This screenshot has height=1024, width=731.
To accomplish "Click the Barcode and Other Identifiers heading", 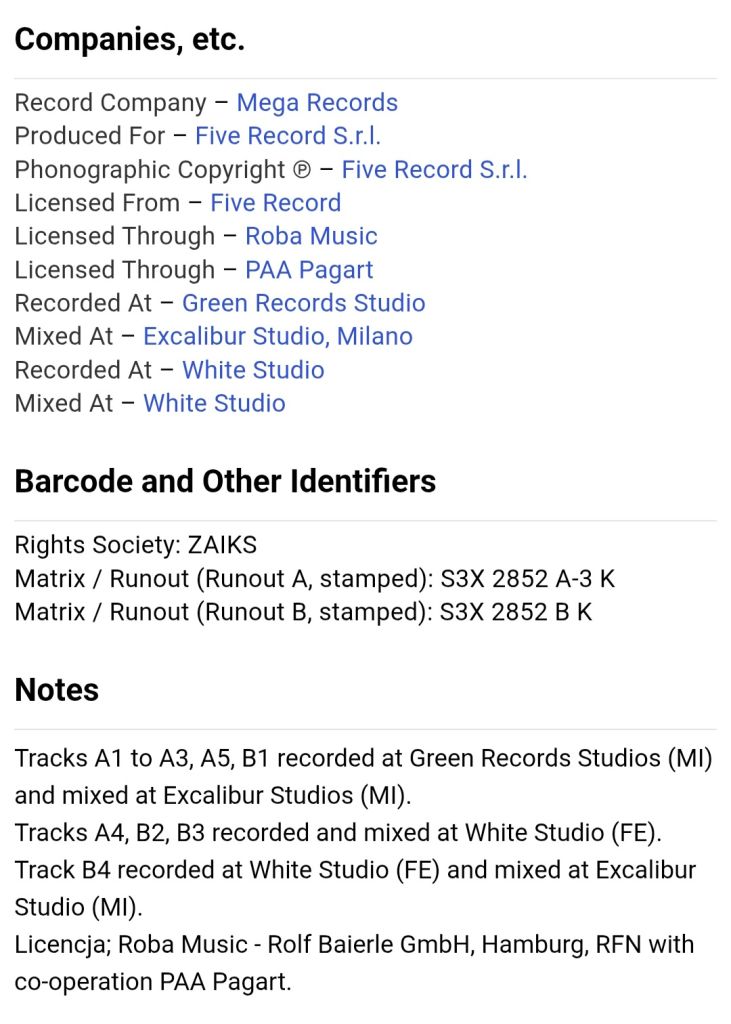I will point(225,481).
